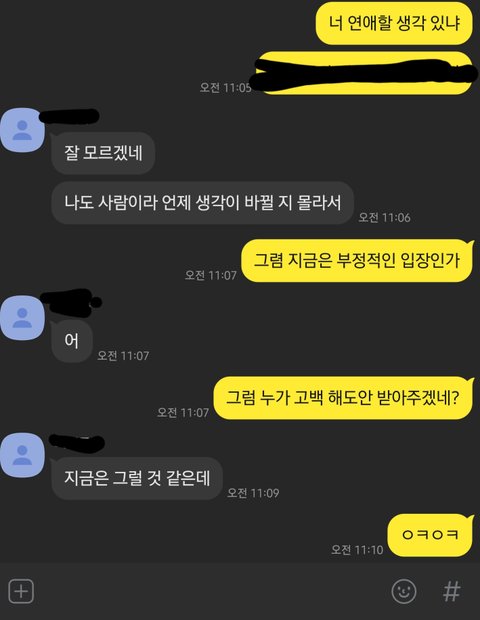Tap the '오전 11:10' timestamp

click(x=357, y=550)
